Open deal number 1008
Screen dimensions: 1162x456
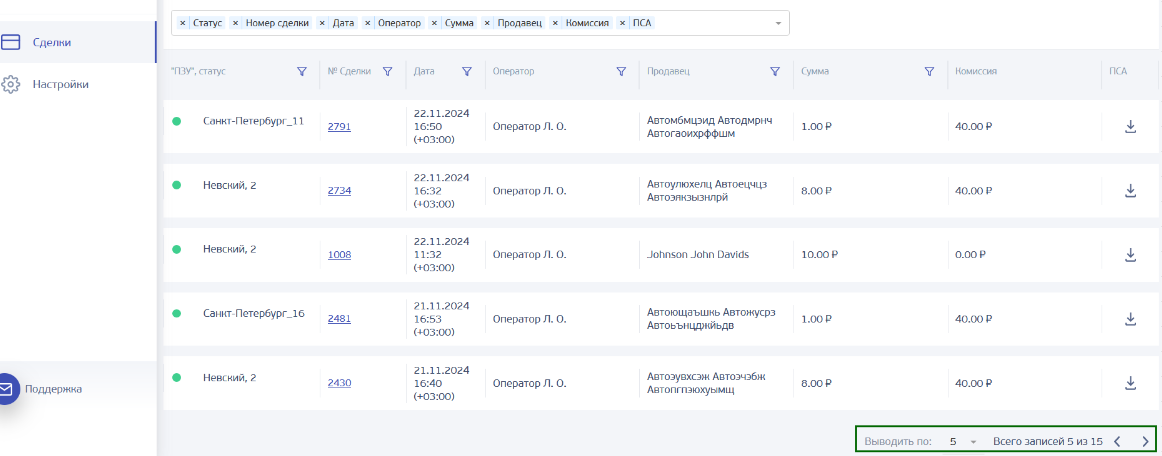click(x=339, y=254)
